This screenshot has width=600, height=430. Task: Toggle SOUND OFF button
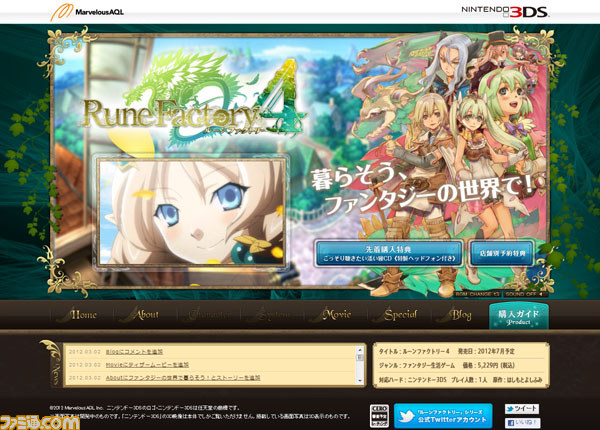(525, 294)
